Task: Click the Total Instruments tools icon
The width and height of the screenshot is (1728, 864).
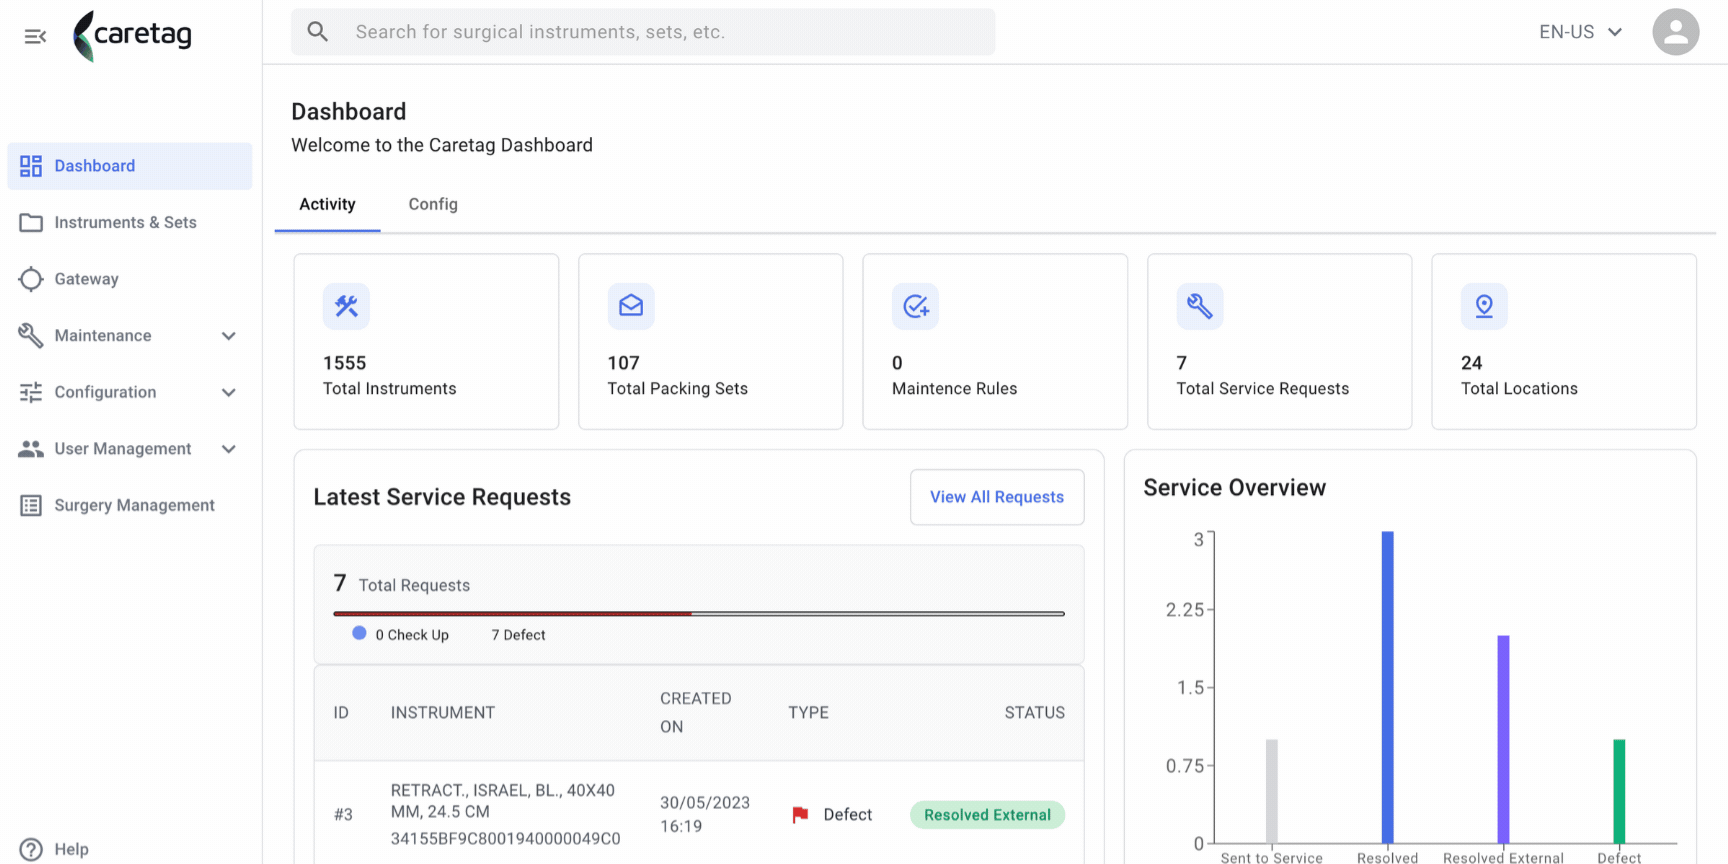Action: click(346, 306)
